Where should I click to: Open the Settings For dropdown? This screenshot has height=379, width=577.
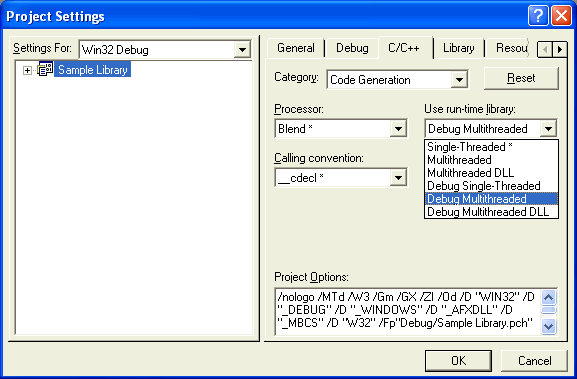242,50
